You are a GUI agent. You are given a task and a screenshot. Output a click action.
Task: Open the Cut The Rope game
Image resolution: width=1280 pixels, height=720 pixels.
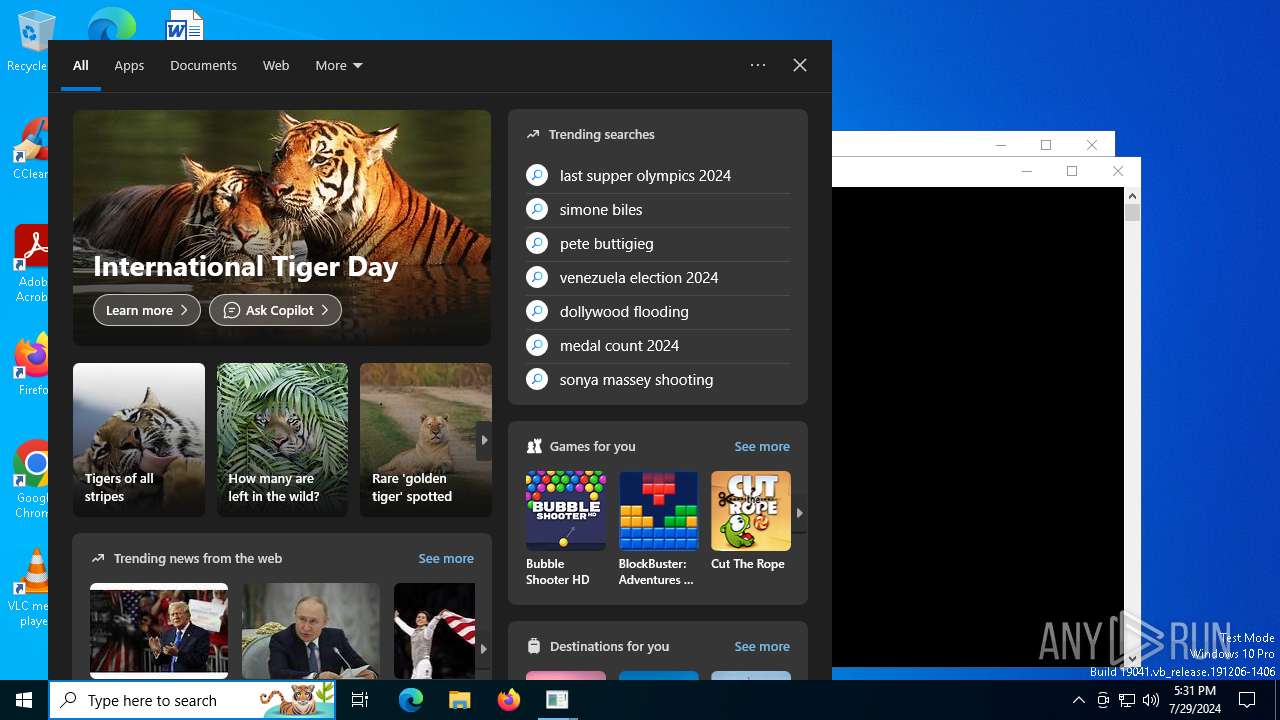751,521
